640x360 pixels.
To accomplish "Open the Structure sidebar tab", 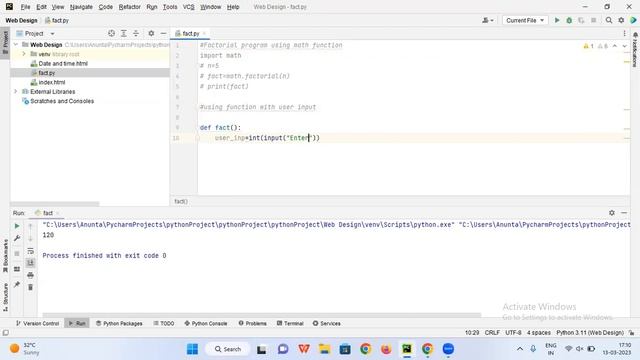I will 5,297.
